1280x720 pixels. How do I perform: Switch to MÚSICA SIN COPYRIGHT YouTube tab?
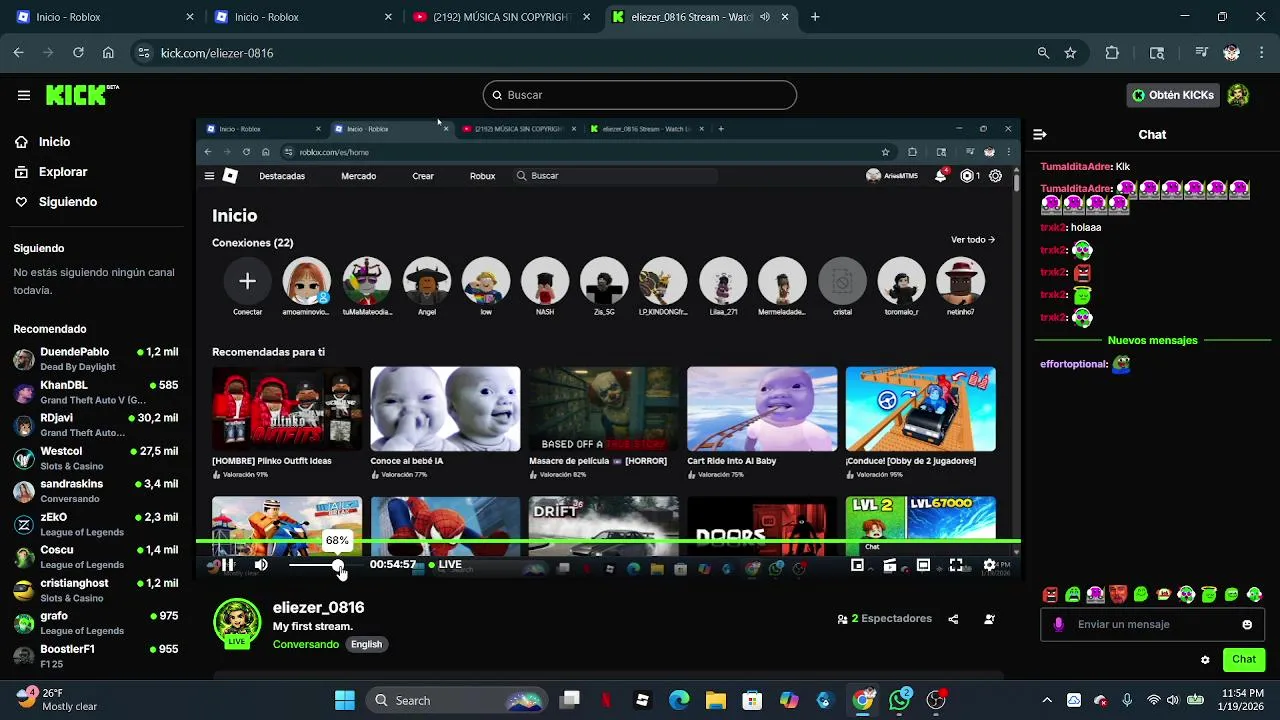coord(502,17)
